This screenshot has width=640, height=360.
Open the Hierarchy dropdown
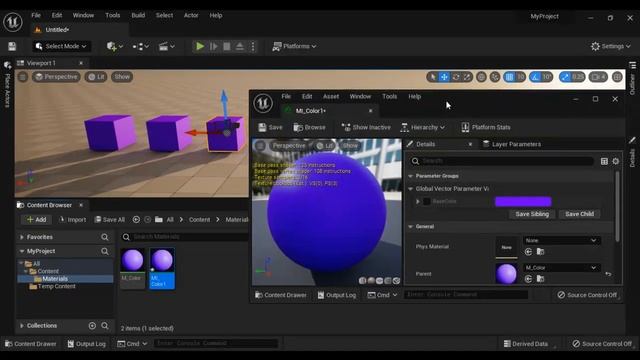coord(422,127)
